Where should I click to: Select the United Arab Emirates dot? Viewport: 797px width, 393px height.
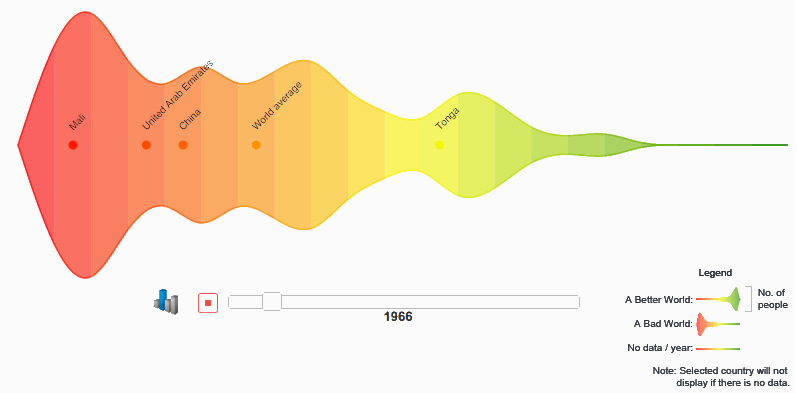[146, 145]
